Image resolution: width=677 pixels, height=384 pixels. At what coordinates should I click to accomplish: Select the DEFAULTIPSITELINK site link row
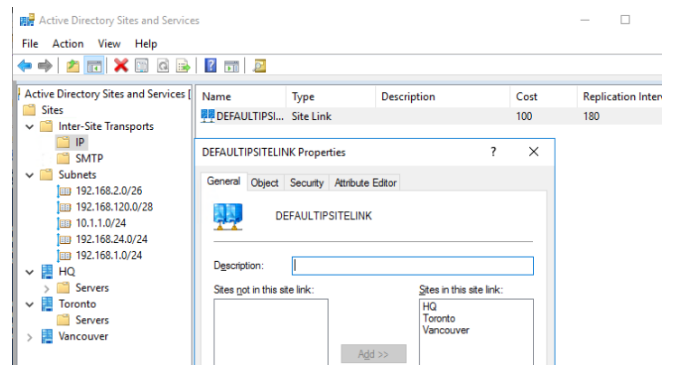(430, 116)
